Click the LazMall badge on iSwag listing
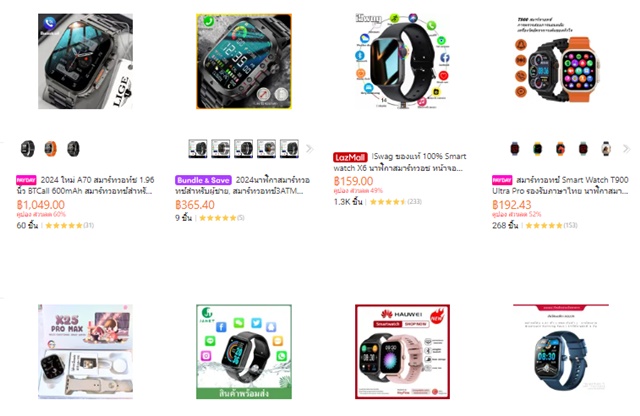Screen dimensions: 640x416 click(x=350, y=157)
